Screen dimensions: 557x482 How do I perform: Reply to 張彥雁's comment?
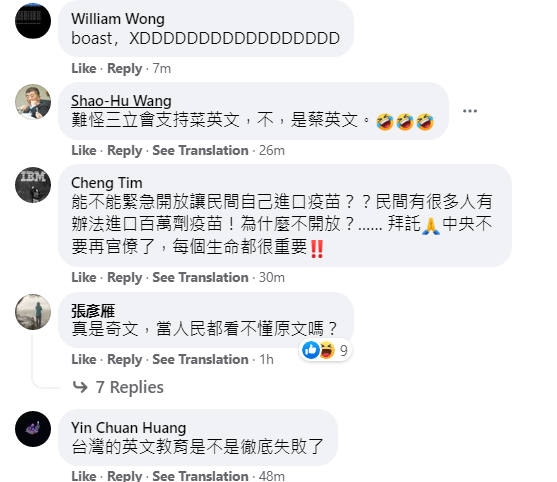[125, 359]
